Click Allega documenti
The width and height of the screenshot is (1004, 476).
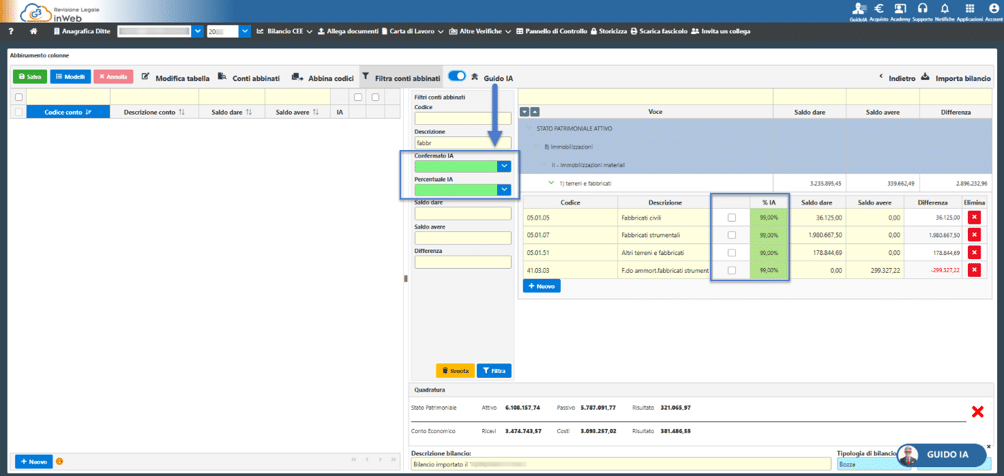(348, 31)
